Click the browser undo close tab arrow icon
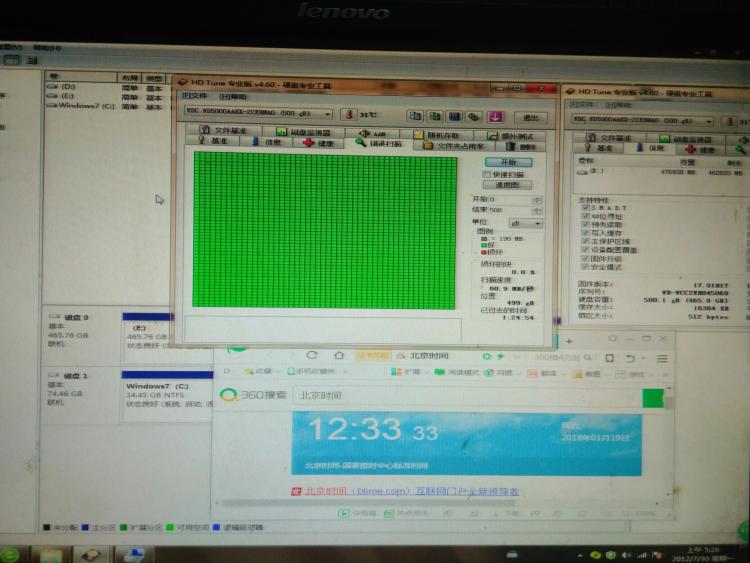The image size is (750, 563). tap(630, 358)
